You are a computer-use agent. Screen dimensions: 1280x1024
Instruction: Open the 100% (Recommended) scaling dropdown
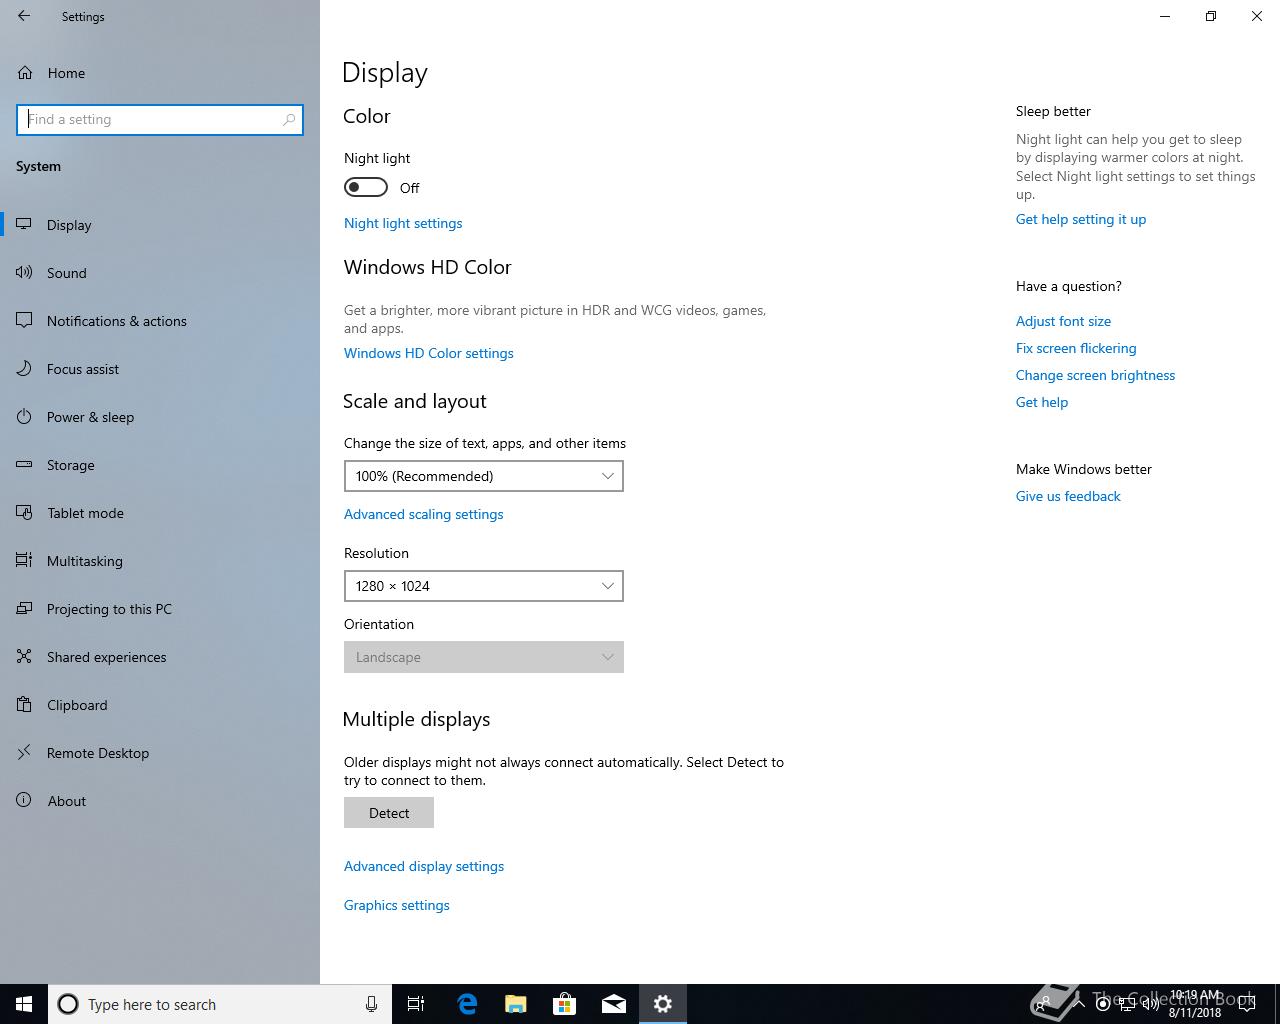(484, 476)
